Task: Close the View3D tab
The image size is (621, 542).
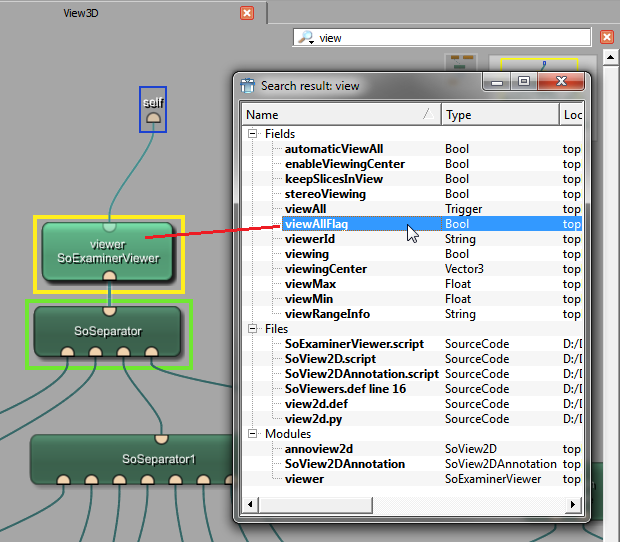Action: [247, 13]
